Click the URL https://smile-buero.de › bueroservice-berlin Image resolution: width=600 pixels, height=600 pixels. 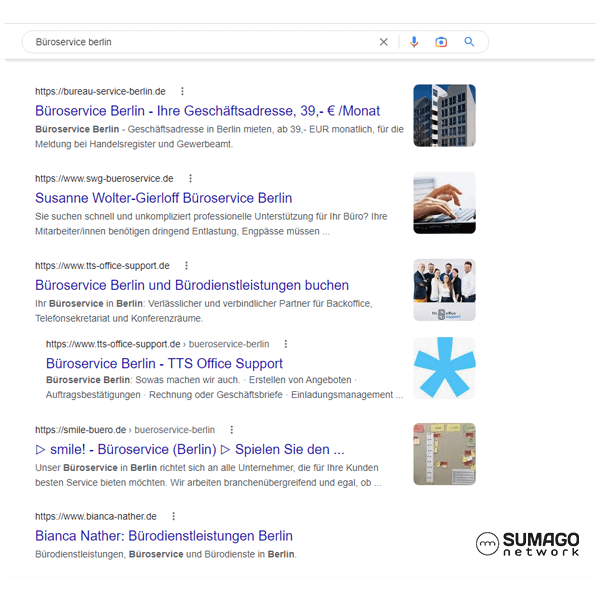(125, 430)
